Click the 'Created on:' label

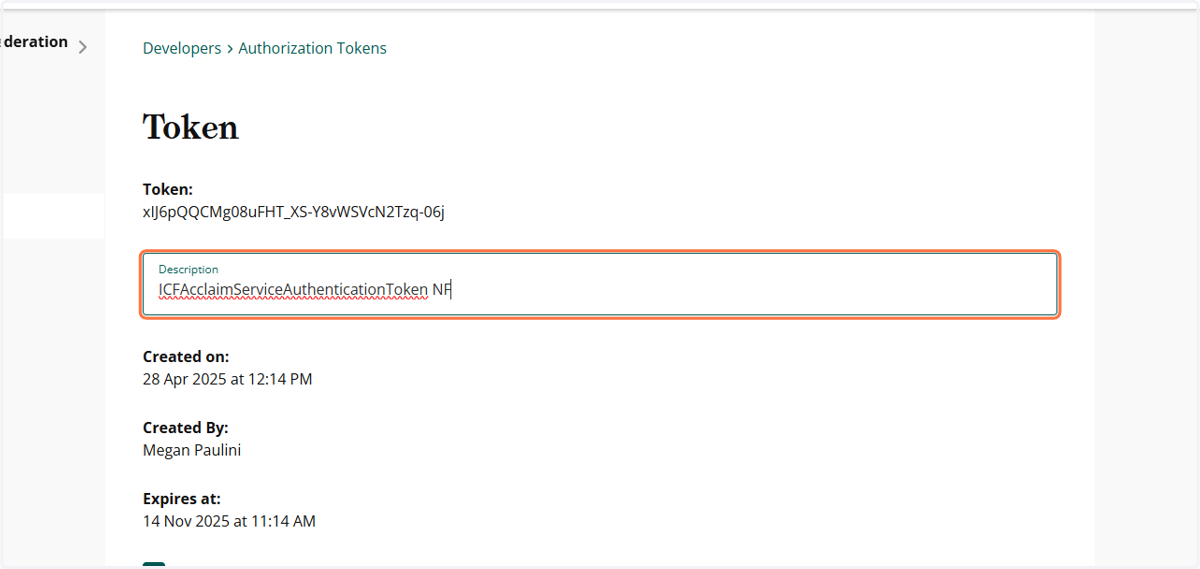(x=186, y=356)
